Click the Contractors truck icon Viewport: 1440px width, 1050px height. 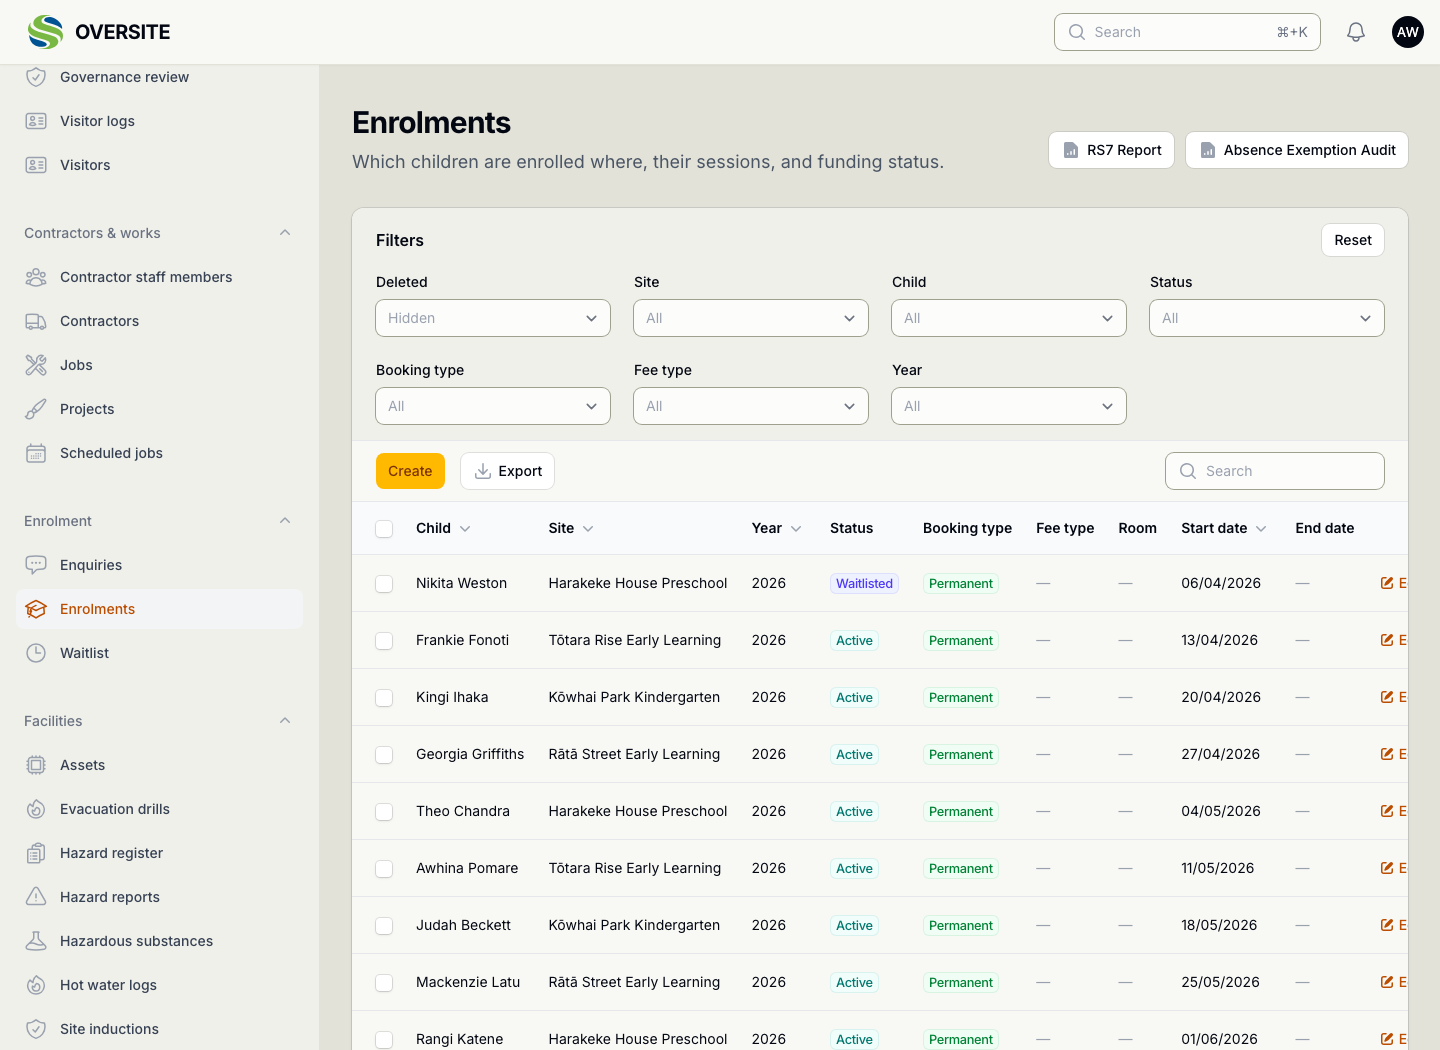[36, 321]
